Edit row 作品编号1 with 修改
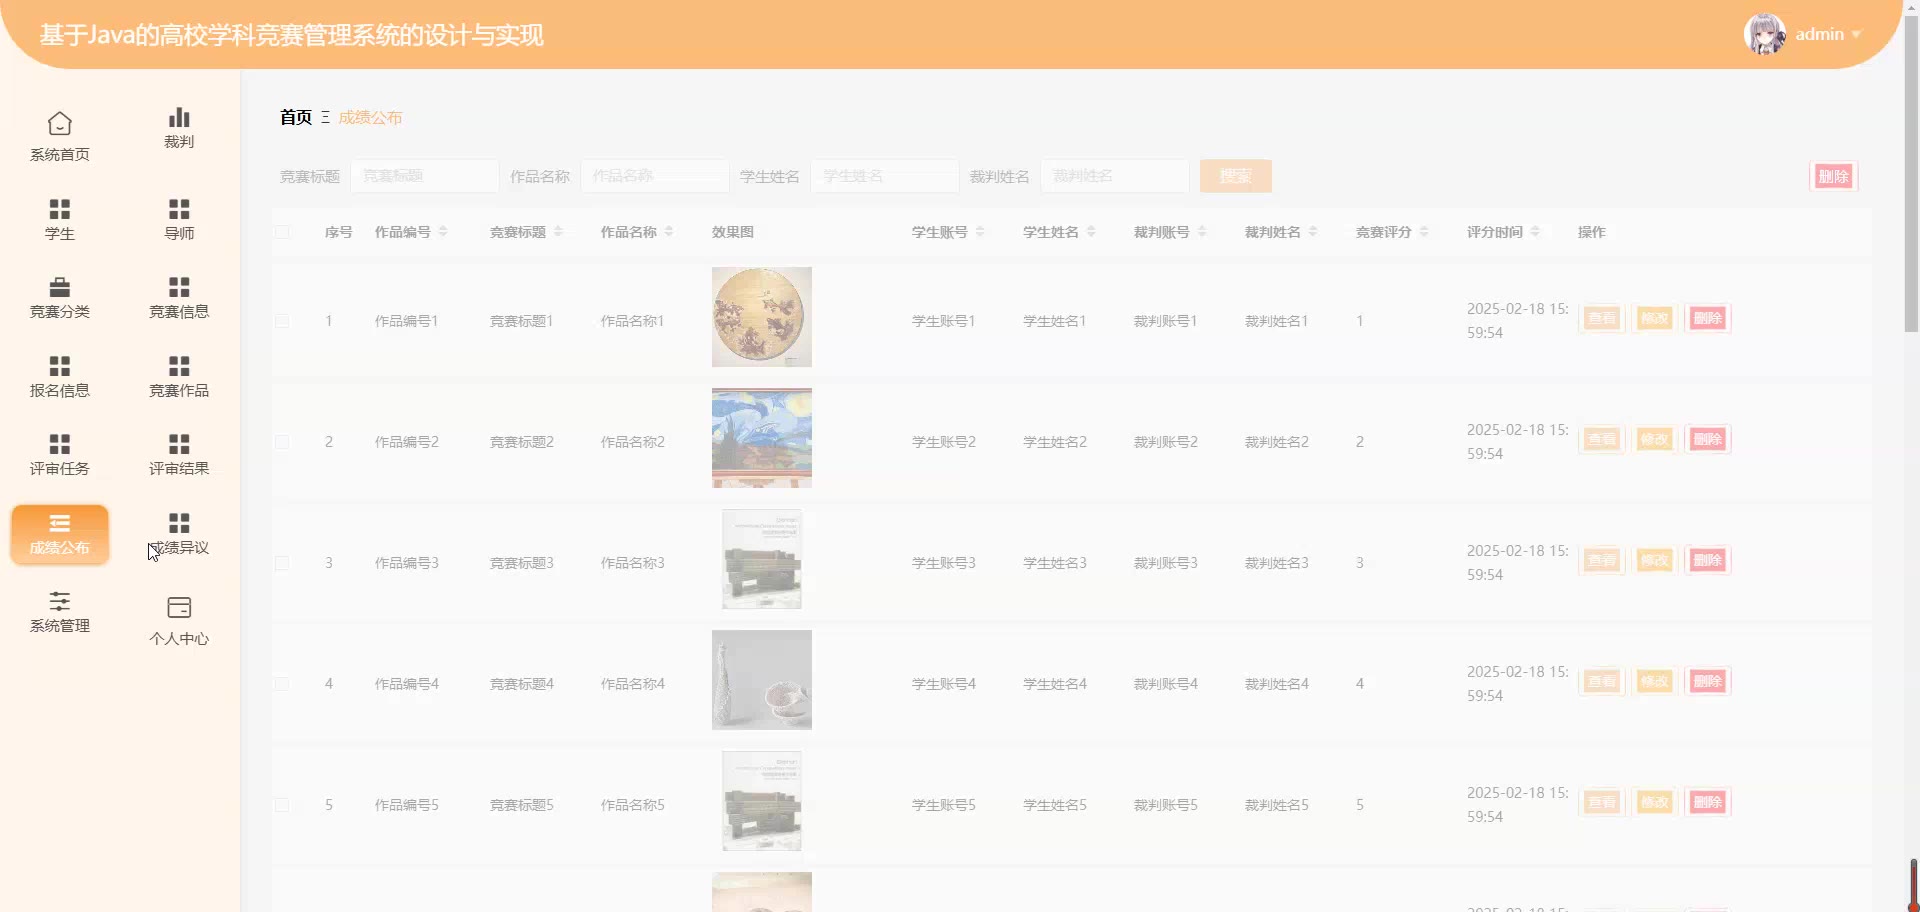The height and width of the screenshot is (912, 1920). point(1655,319)
